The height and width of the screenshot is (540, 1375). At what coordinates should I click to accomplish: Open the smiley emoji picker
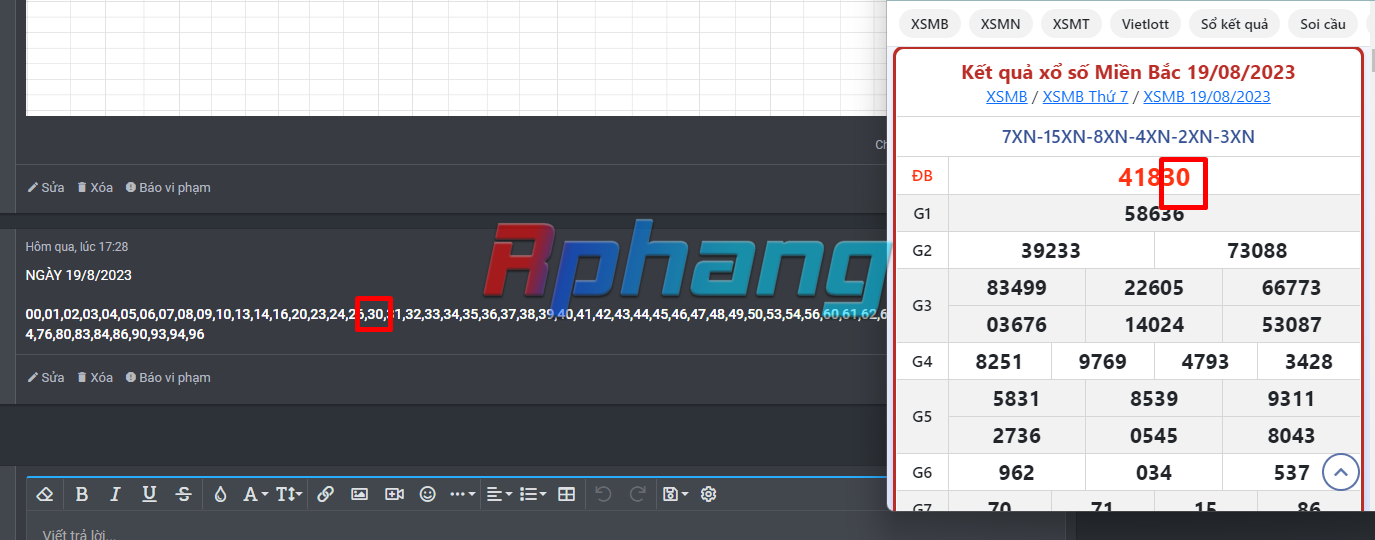pyautogui.click(x=428, y=494)
